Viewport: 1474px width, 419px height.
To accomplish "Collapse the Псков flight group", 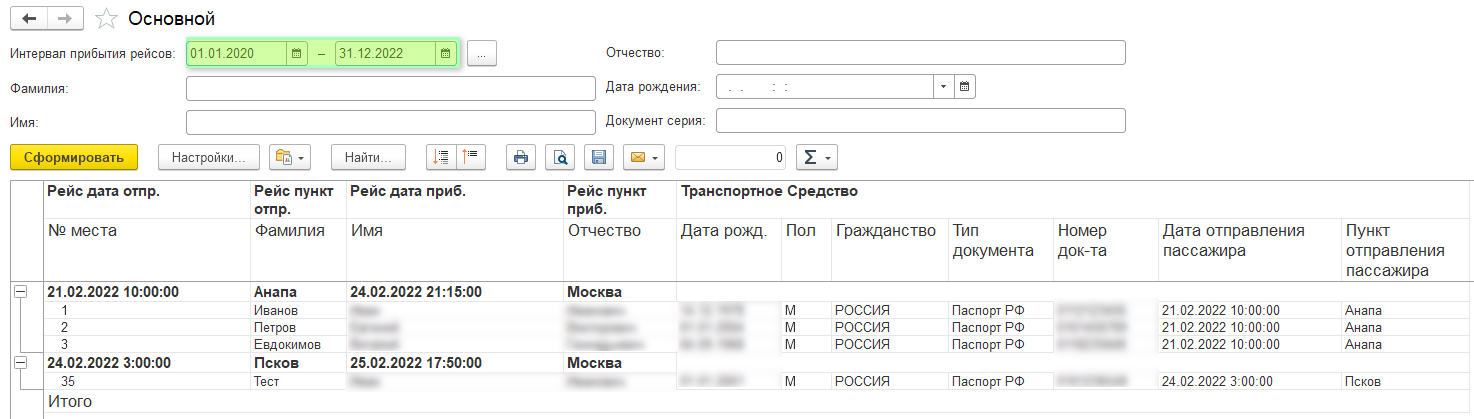I will pyautogui.click(x=19, y=362).
